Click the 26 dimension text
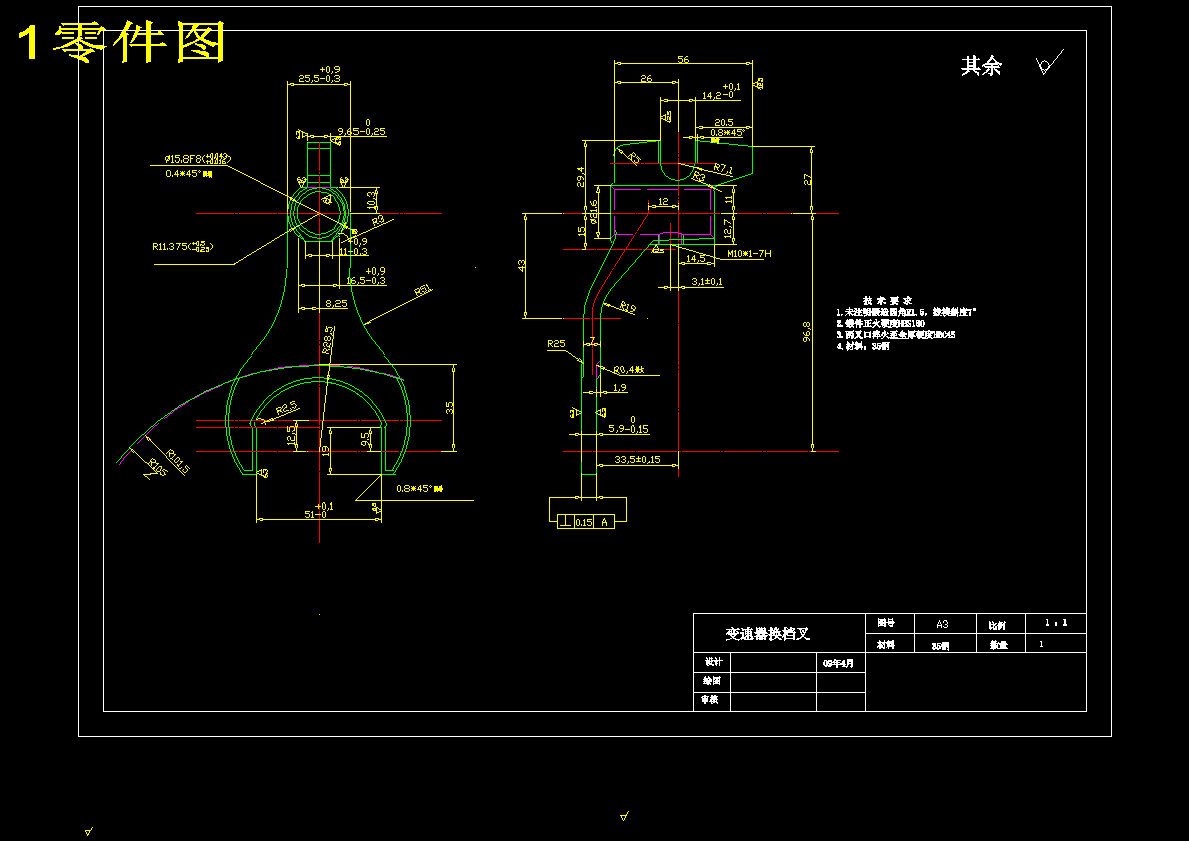Image resolution: width=1189 pixels, height=841 pixels. 646,78
